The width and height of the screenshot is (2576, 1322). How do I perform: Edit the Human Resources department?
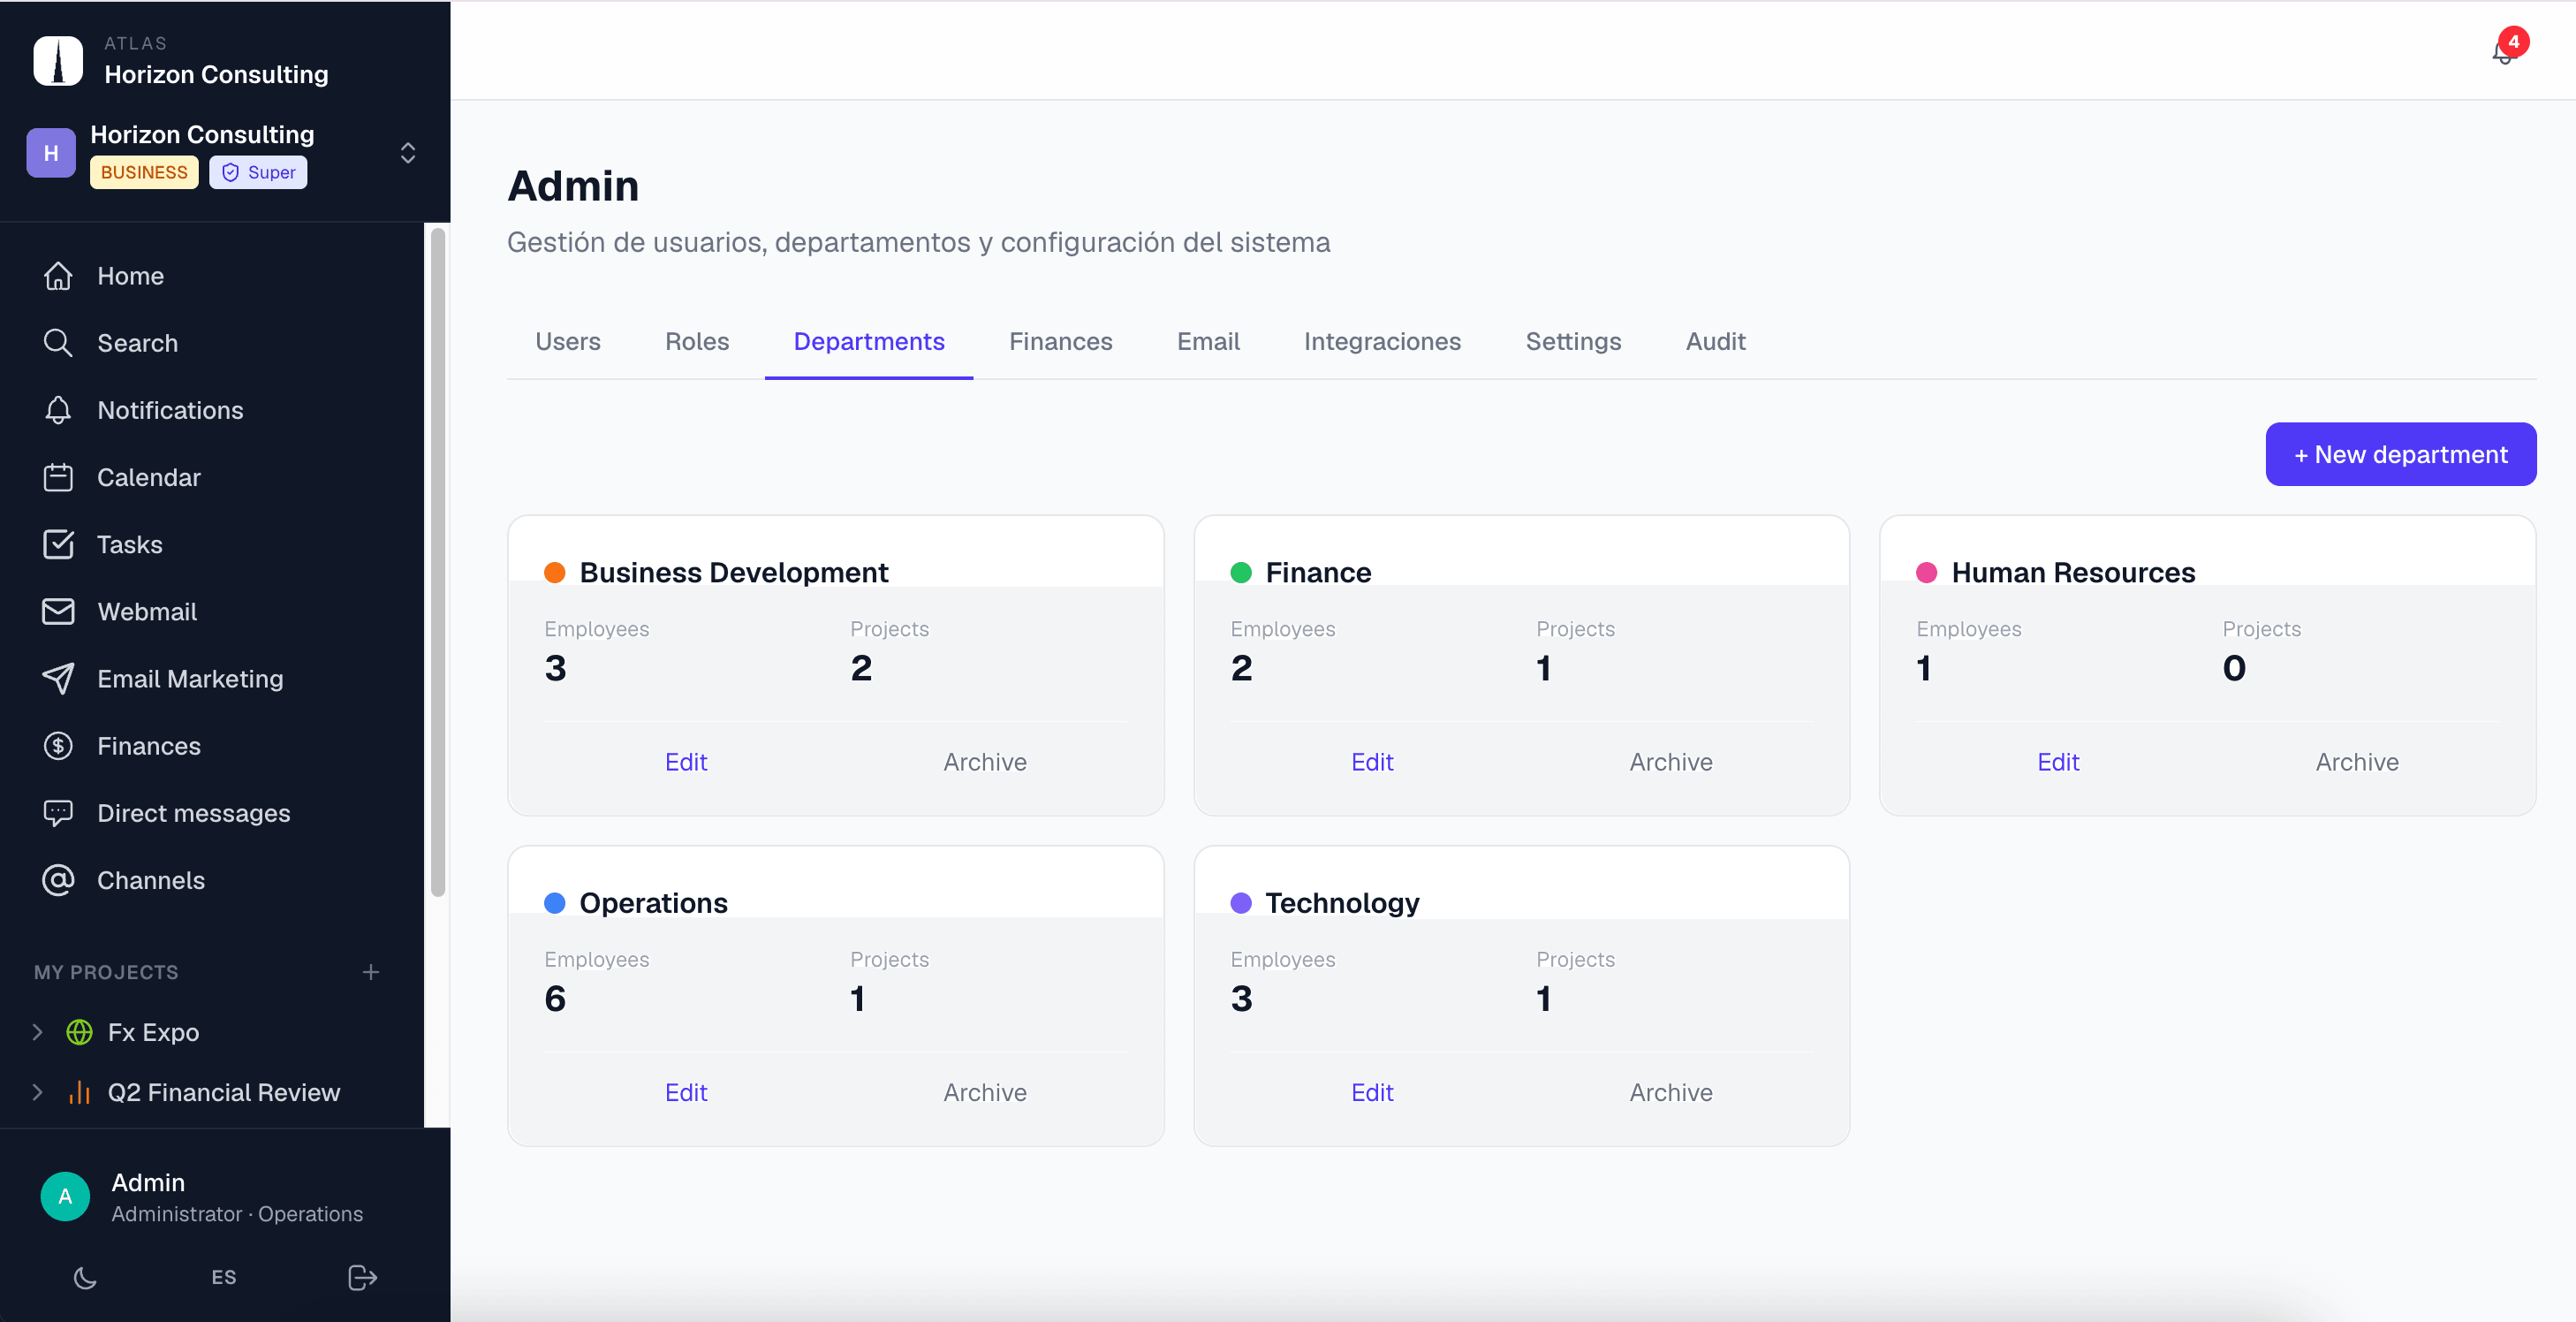pyautogui.click(x=2058, y=762)
